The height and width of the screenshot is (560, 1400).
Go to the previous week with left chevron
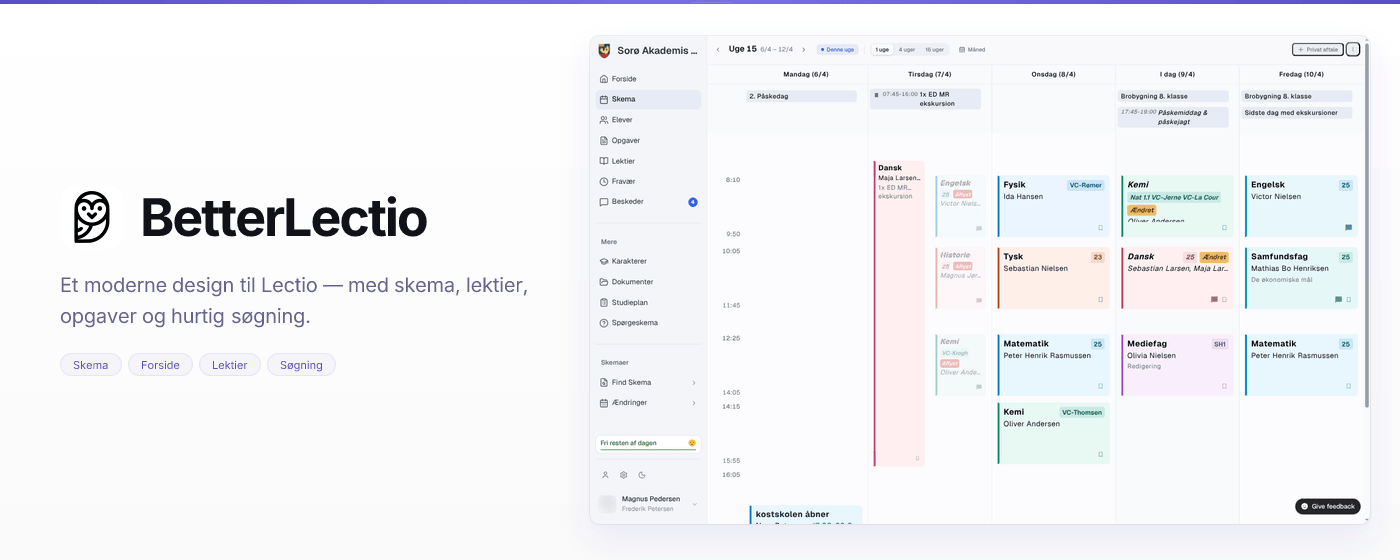point(718,49)
